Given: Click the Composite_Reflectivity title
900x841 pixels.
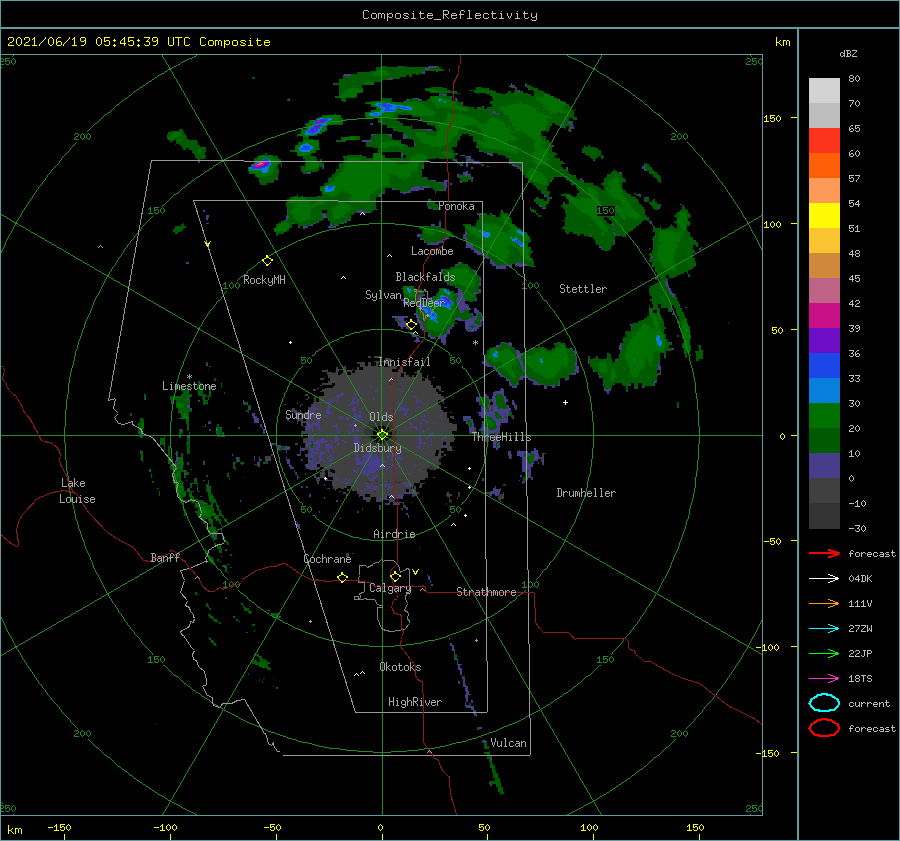Looking at the screenshot, I should pos(450,15).
